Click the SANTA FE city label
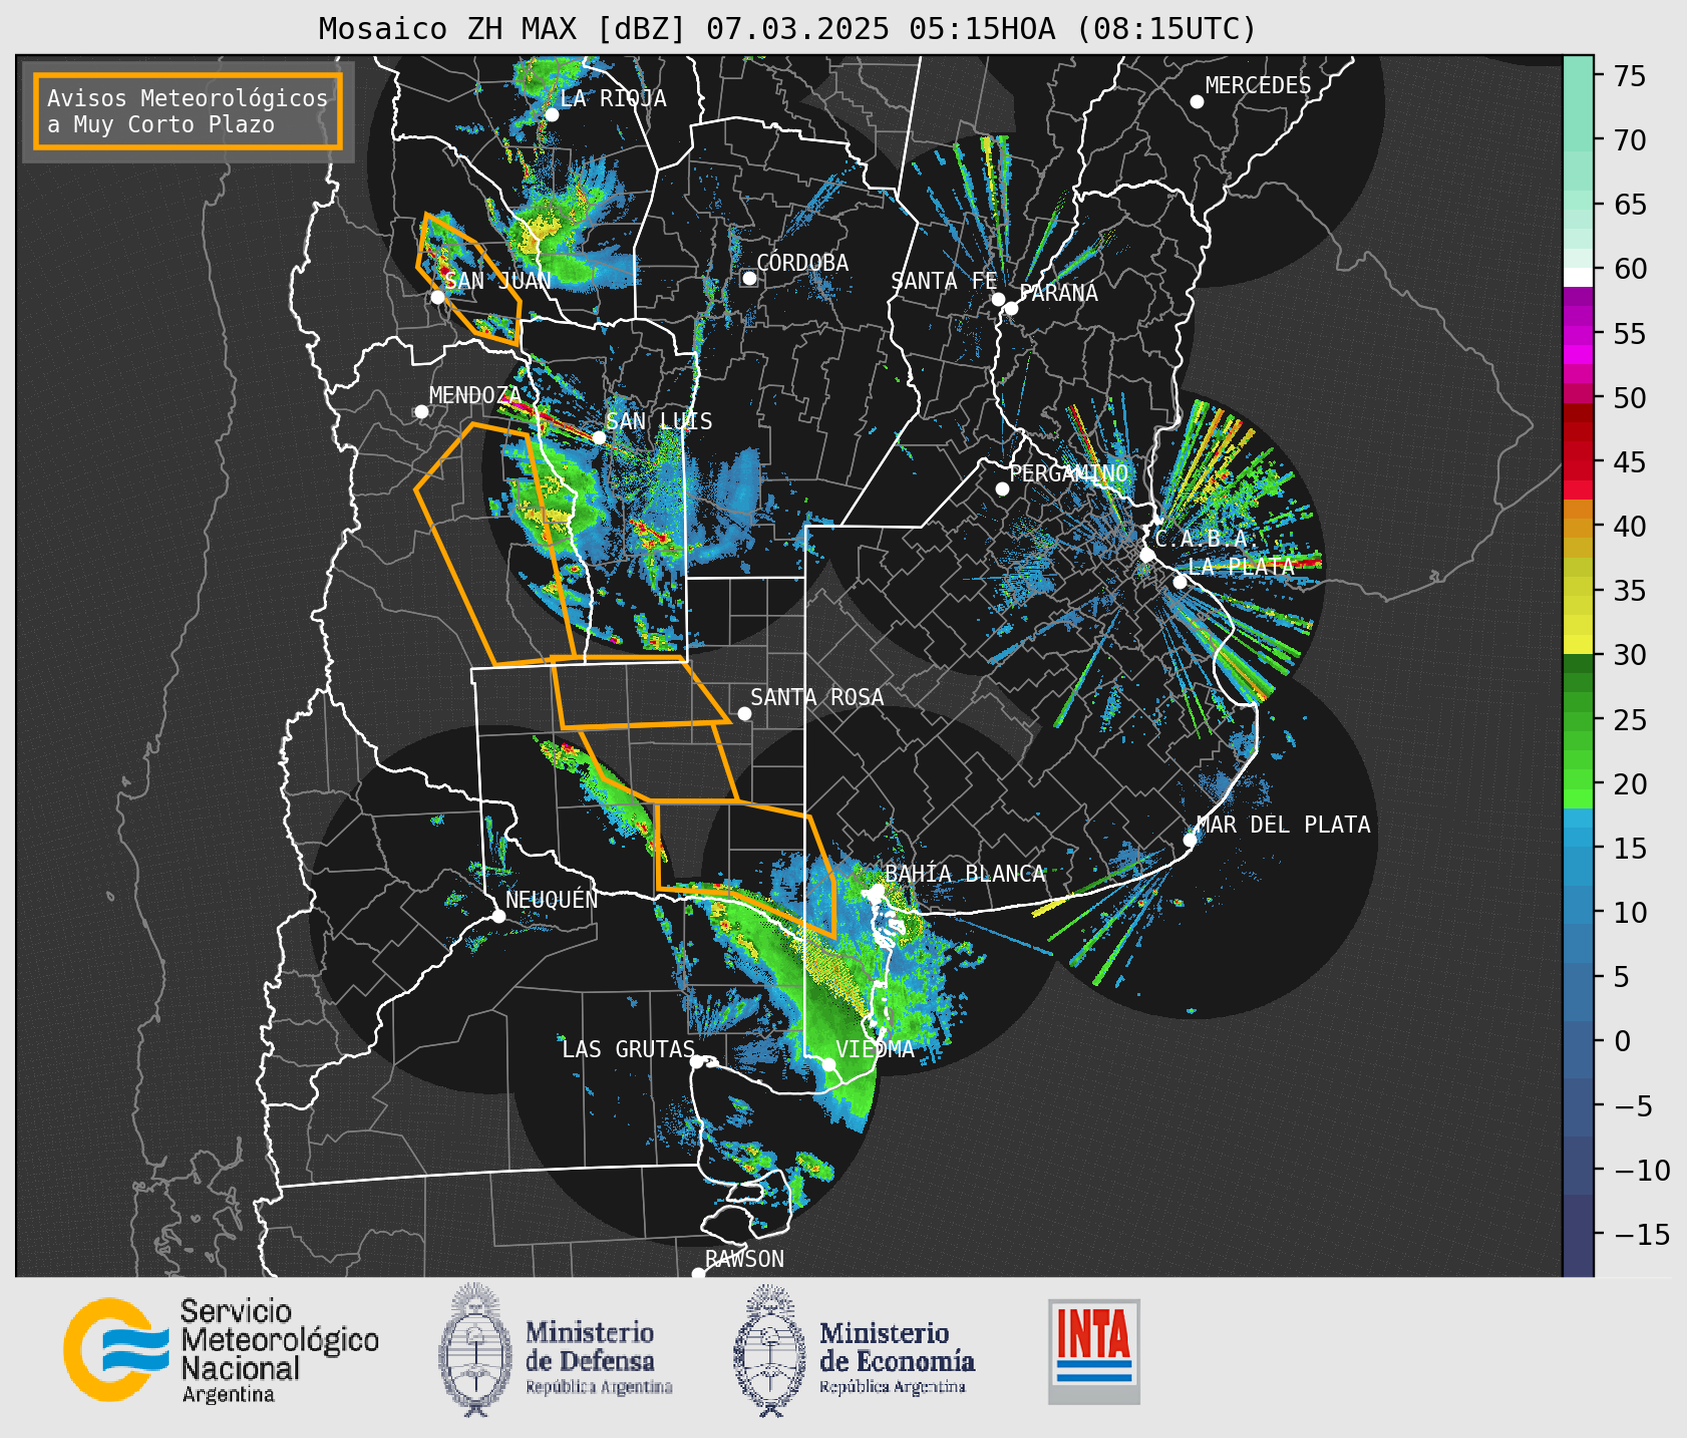The height and width of the screenshot is (1438, 1687). pos(944,281)
